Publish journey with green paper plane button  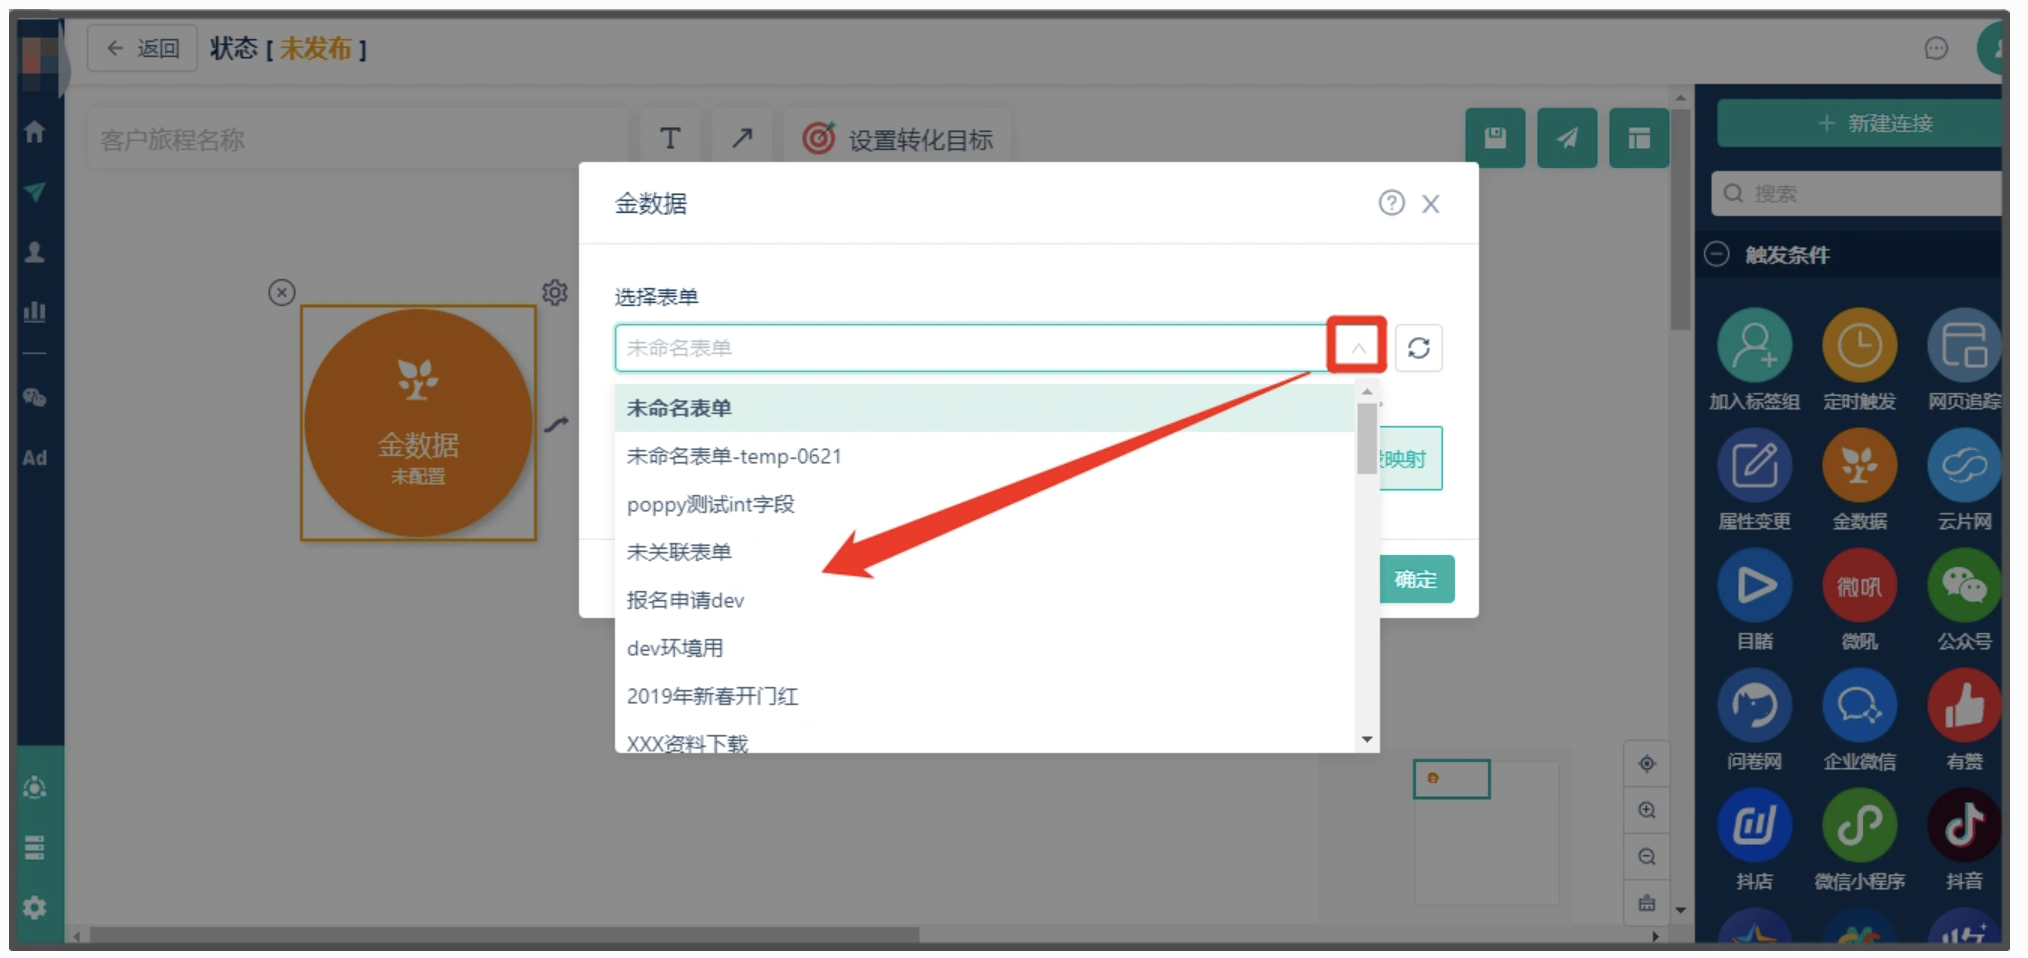[x=1567, y=138]
